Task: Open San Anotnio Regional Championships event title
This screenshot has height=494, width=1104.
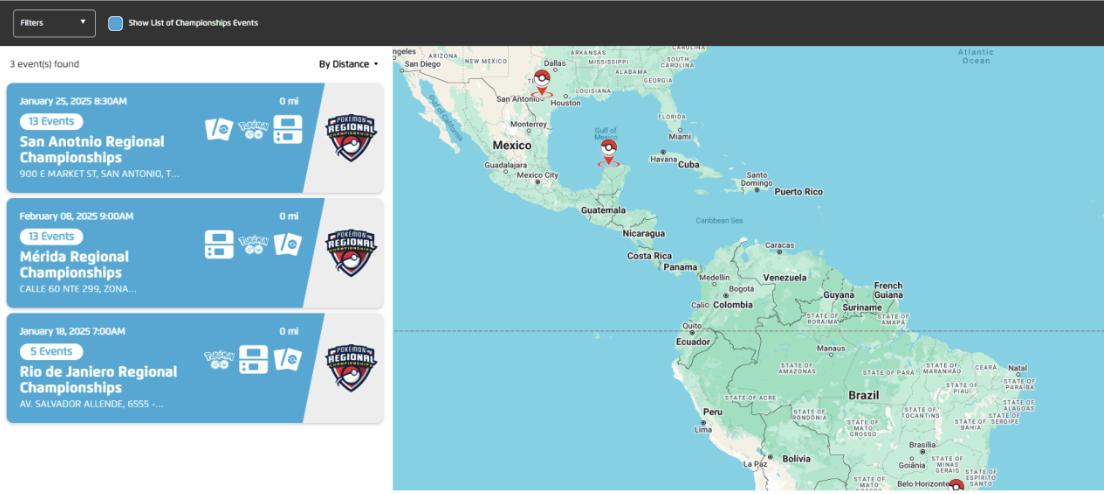Action: 92,150
